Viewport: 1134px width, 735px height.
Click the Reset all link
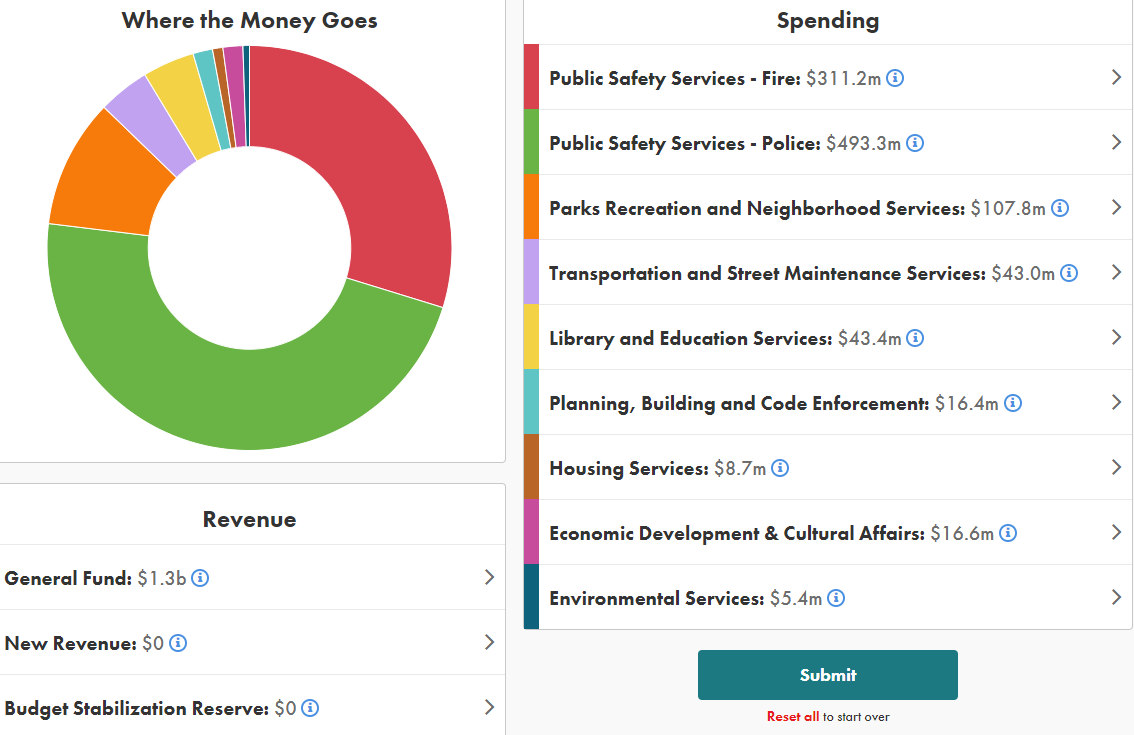tap(793, 716)
